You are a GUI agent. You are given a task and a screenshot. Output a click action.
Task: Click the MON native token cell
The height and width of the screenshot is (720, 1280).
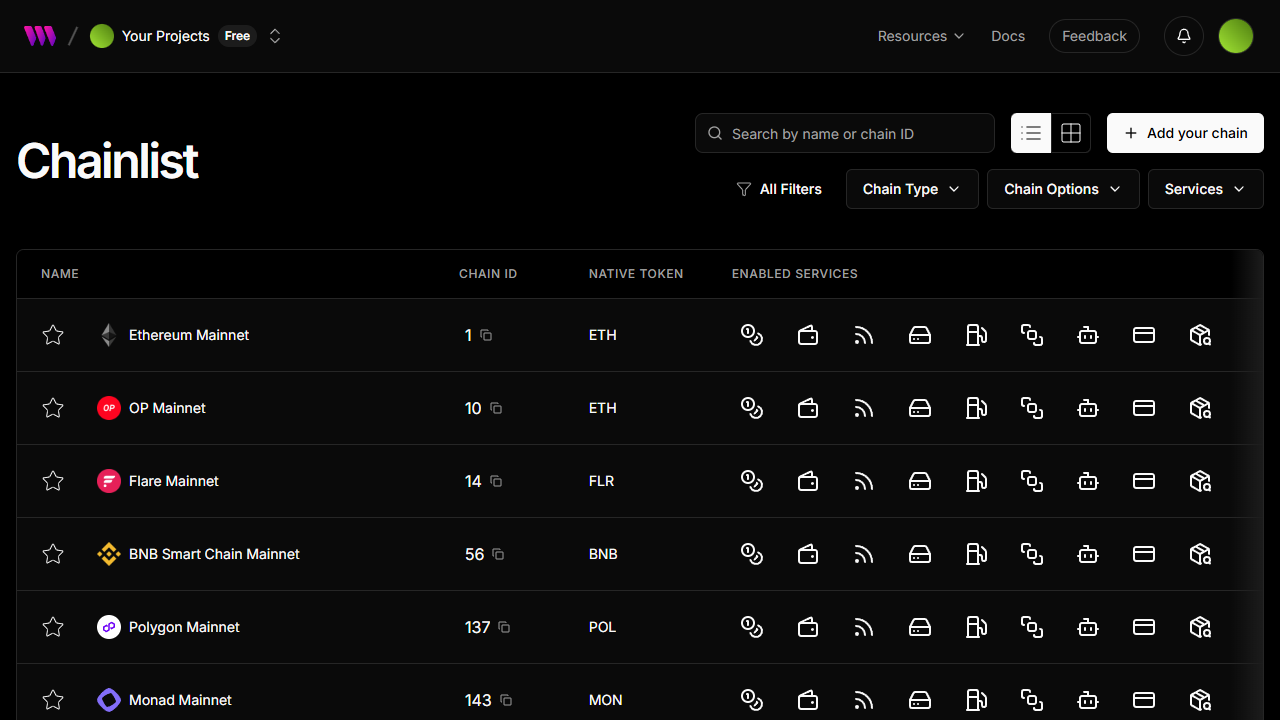click(x=606, y=700)
